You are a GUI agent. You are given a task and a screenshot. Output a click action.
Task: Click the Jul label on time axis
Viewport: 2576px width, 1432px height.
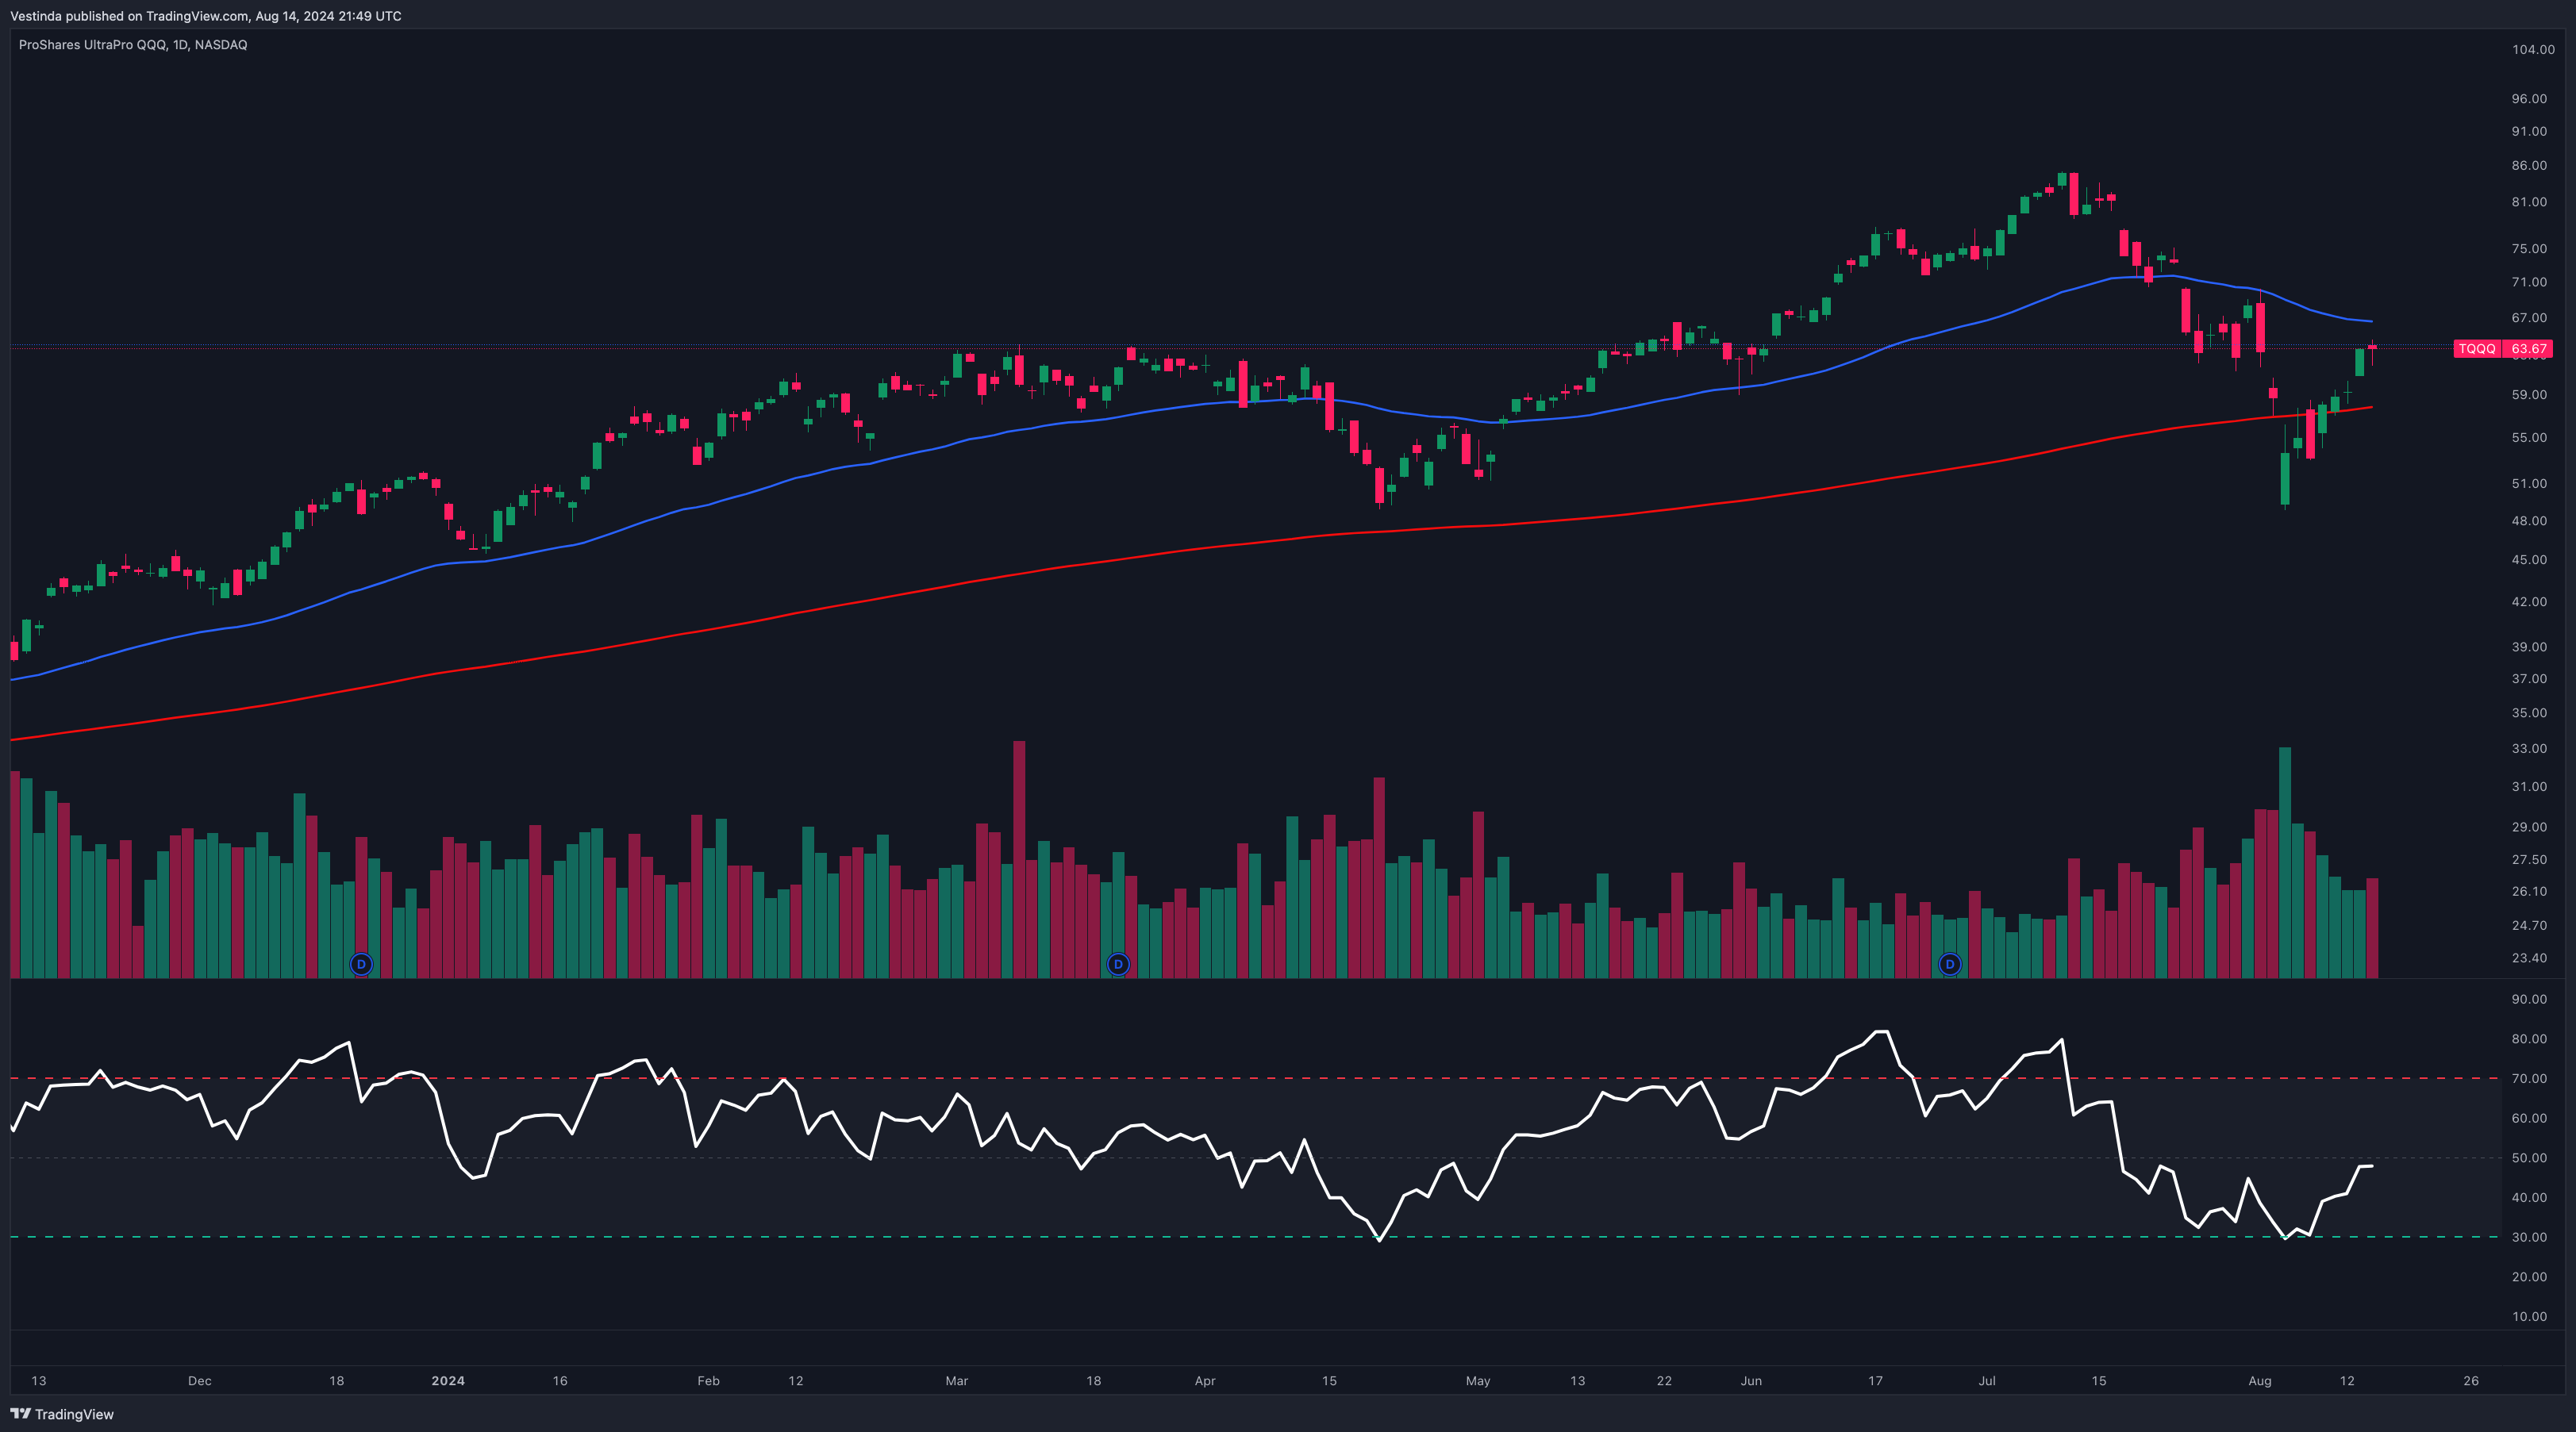point(1987,1381)
